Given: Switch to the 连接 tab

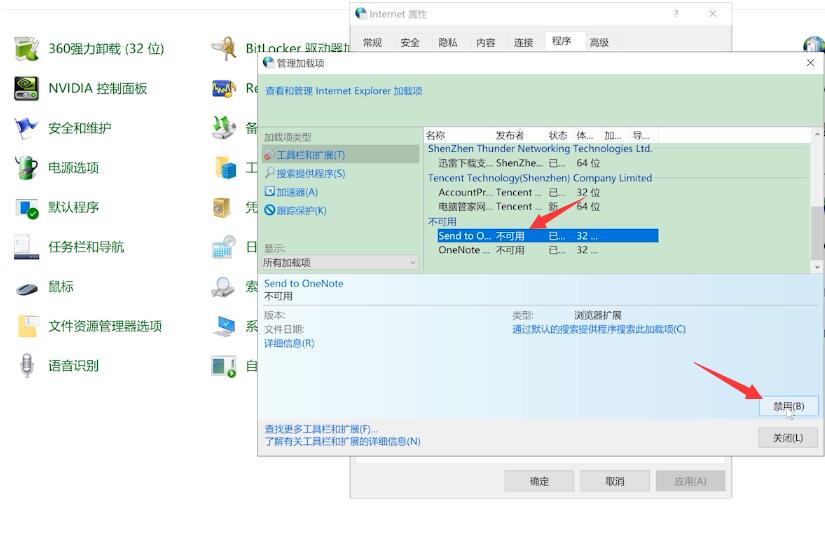Looking at the screenshot, I should [x=524, y=42].
